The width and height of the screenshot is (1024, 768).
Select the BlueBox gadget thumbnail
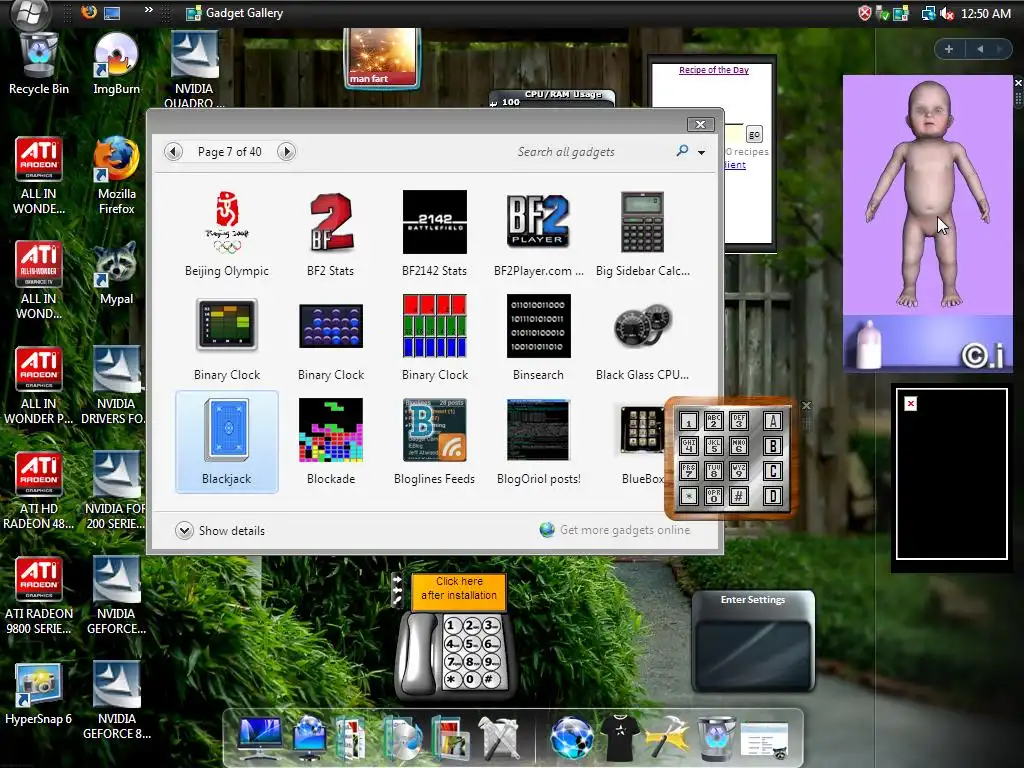[642, 430]
